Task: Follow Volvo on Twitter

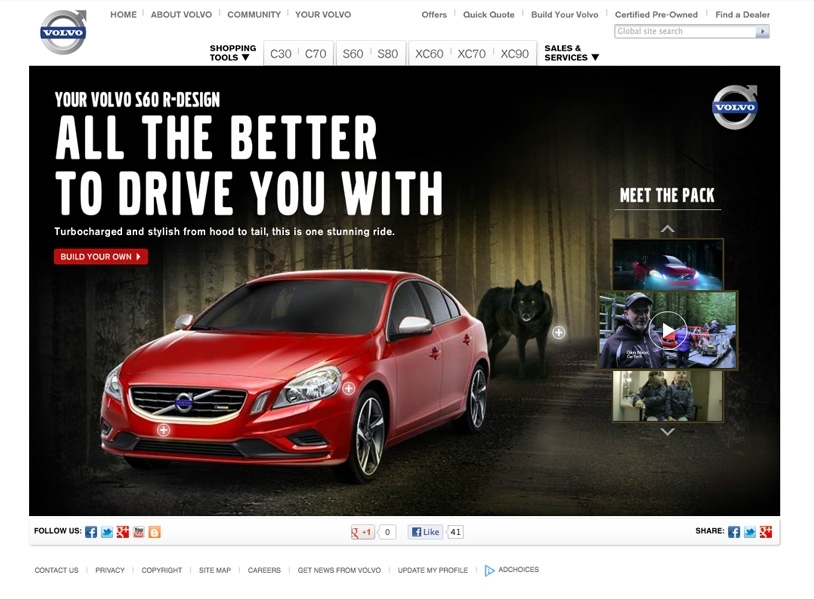Action: [x=107, y=531]
